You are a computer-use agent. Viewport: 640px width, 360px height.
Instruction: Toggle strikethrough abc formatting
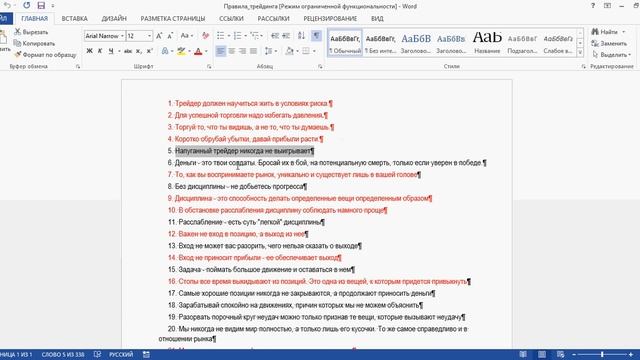tap(128, 51)
